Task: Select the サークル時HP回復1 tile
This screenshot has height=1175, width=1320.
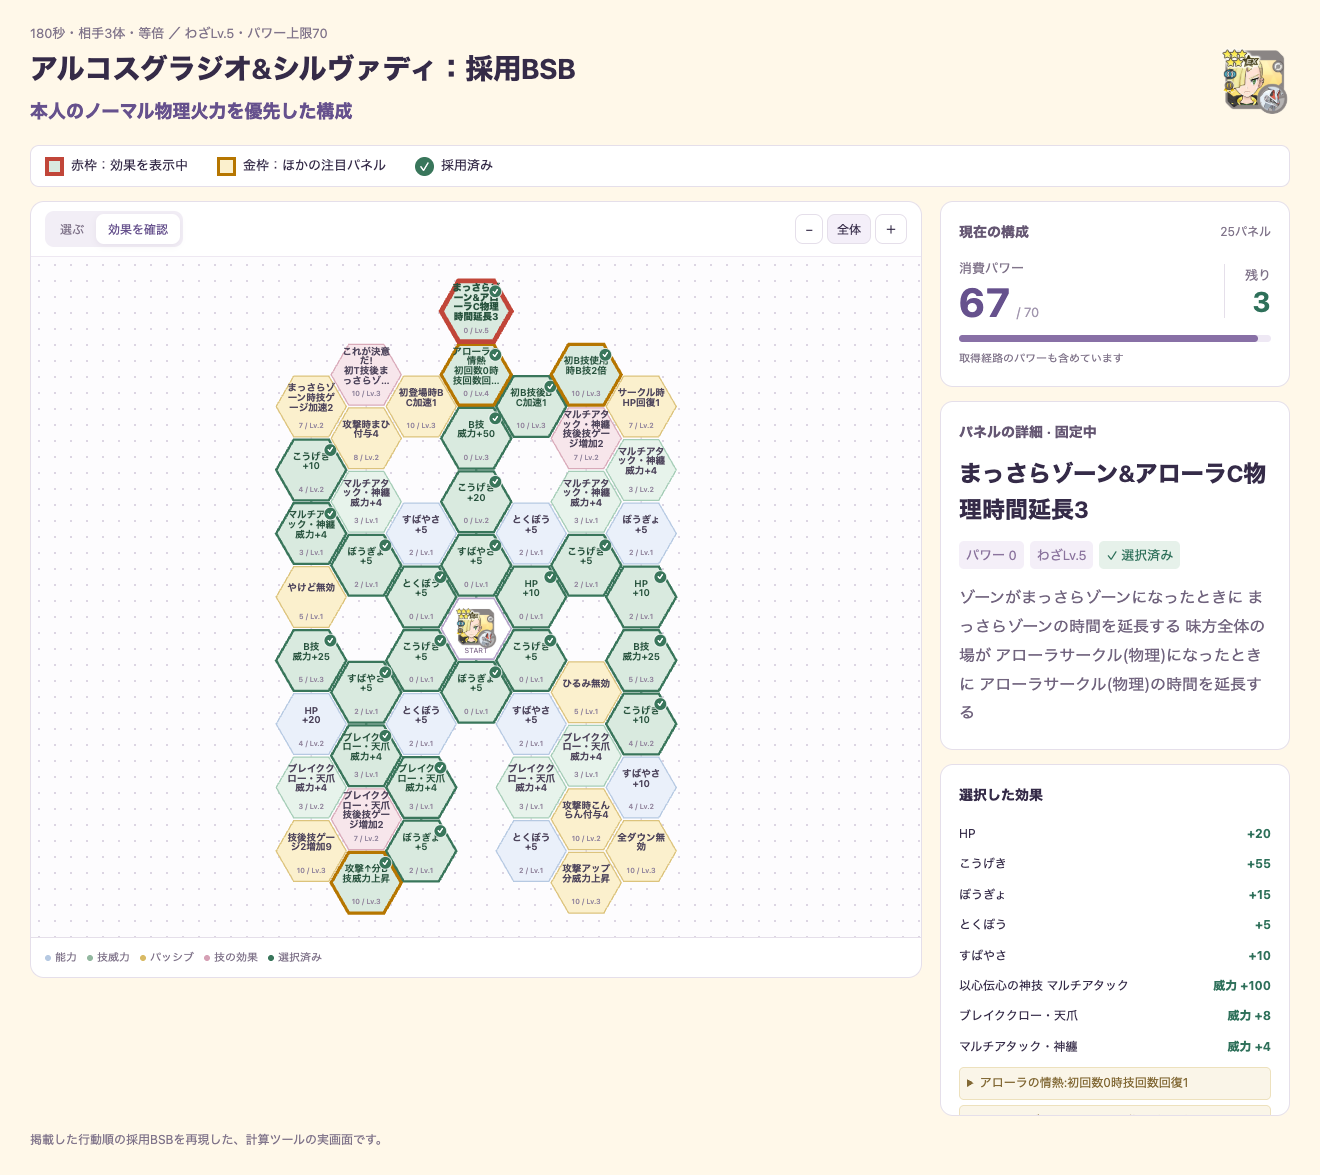Action: (641, 407)
